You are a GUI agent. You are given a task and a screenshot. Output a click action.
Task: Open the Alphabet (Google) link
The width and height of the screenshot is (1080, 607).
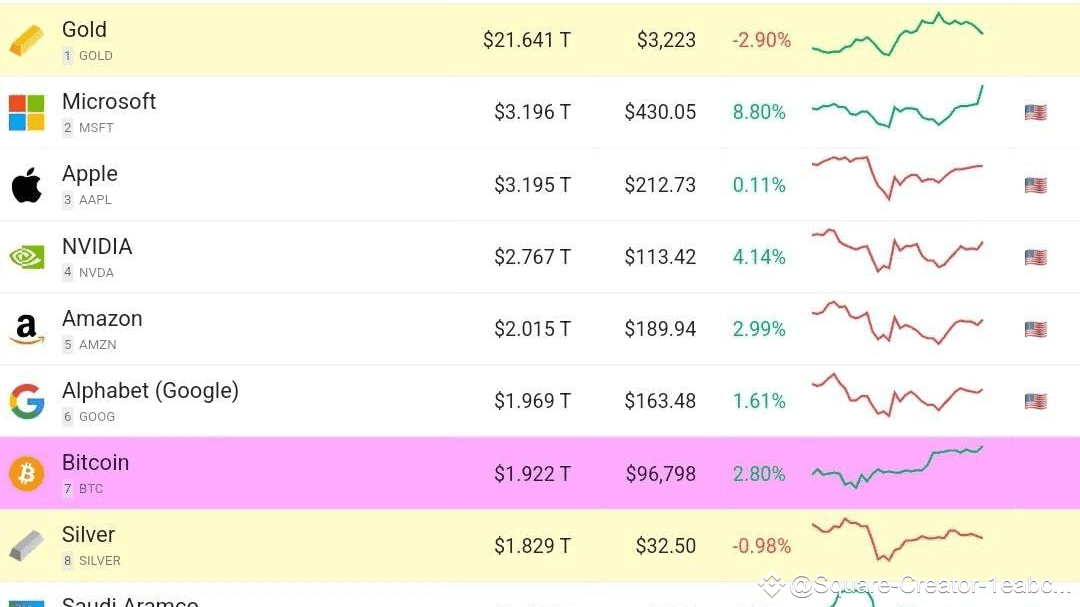(x=150, y=391)
